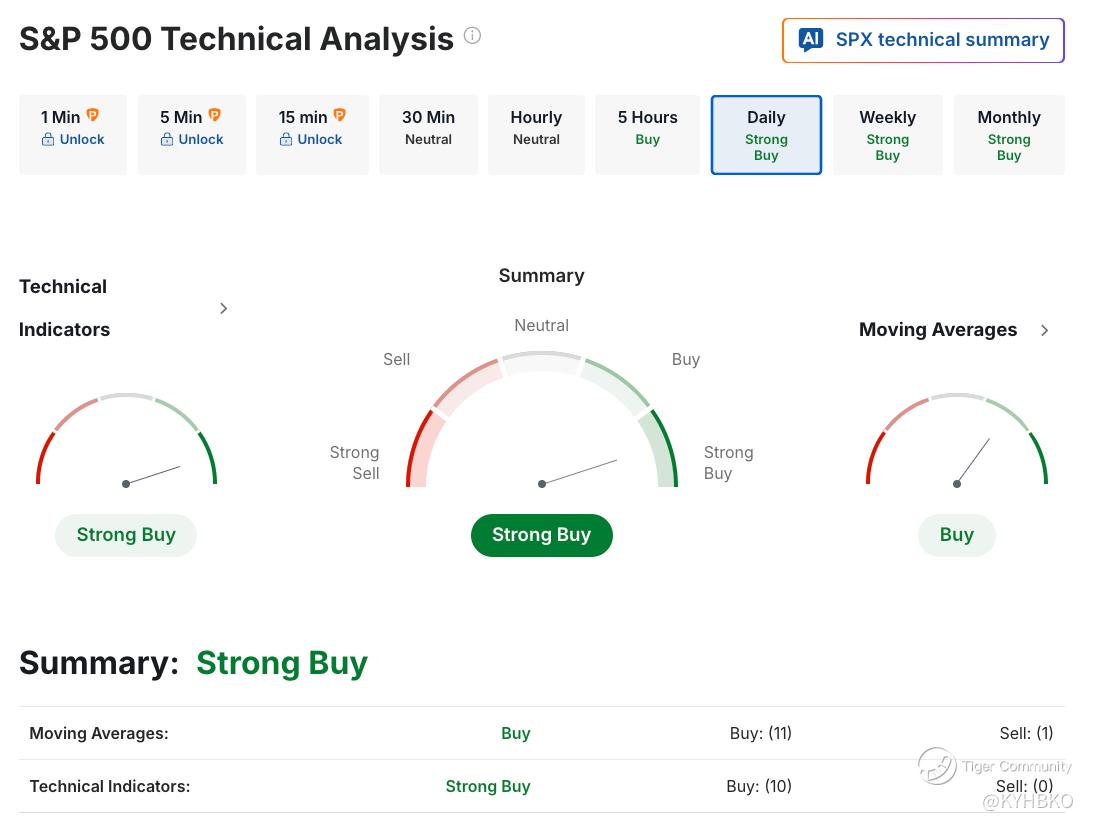Click the pro badge icon next to 15 min

tap(339, 115)
